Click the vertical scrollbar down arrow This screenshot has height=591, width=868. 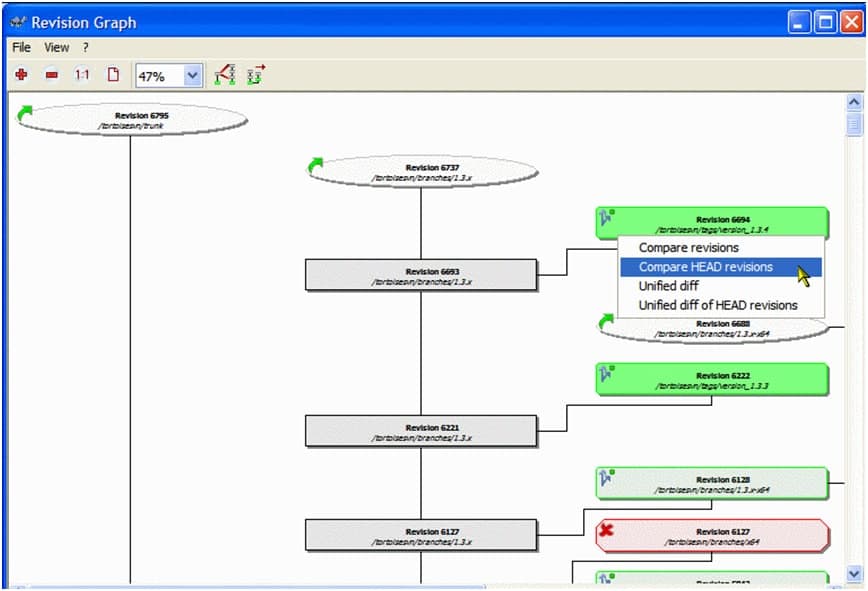coord(854,574)
